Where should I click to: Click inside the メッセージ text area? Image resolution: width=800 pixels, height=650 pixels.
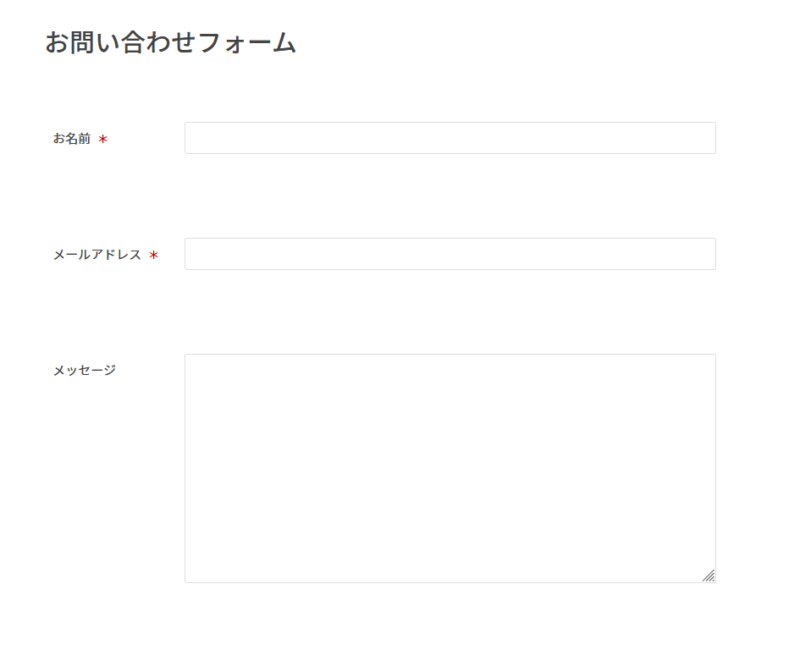450,468
